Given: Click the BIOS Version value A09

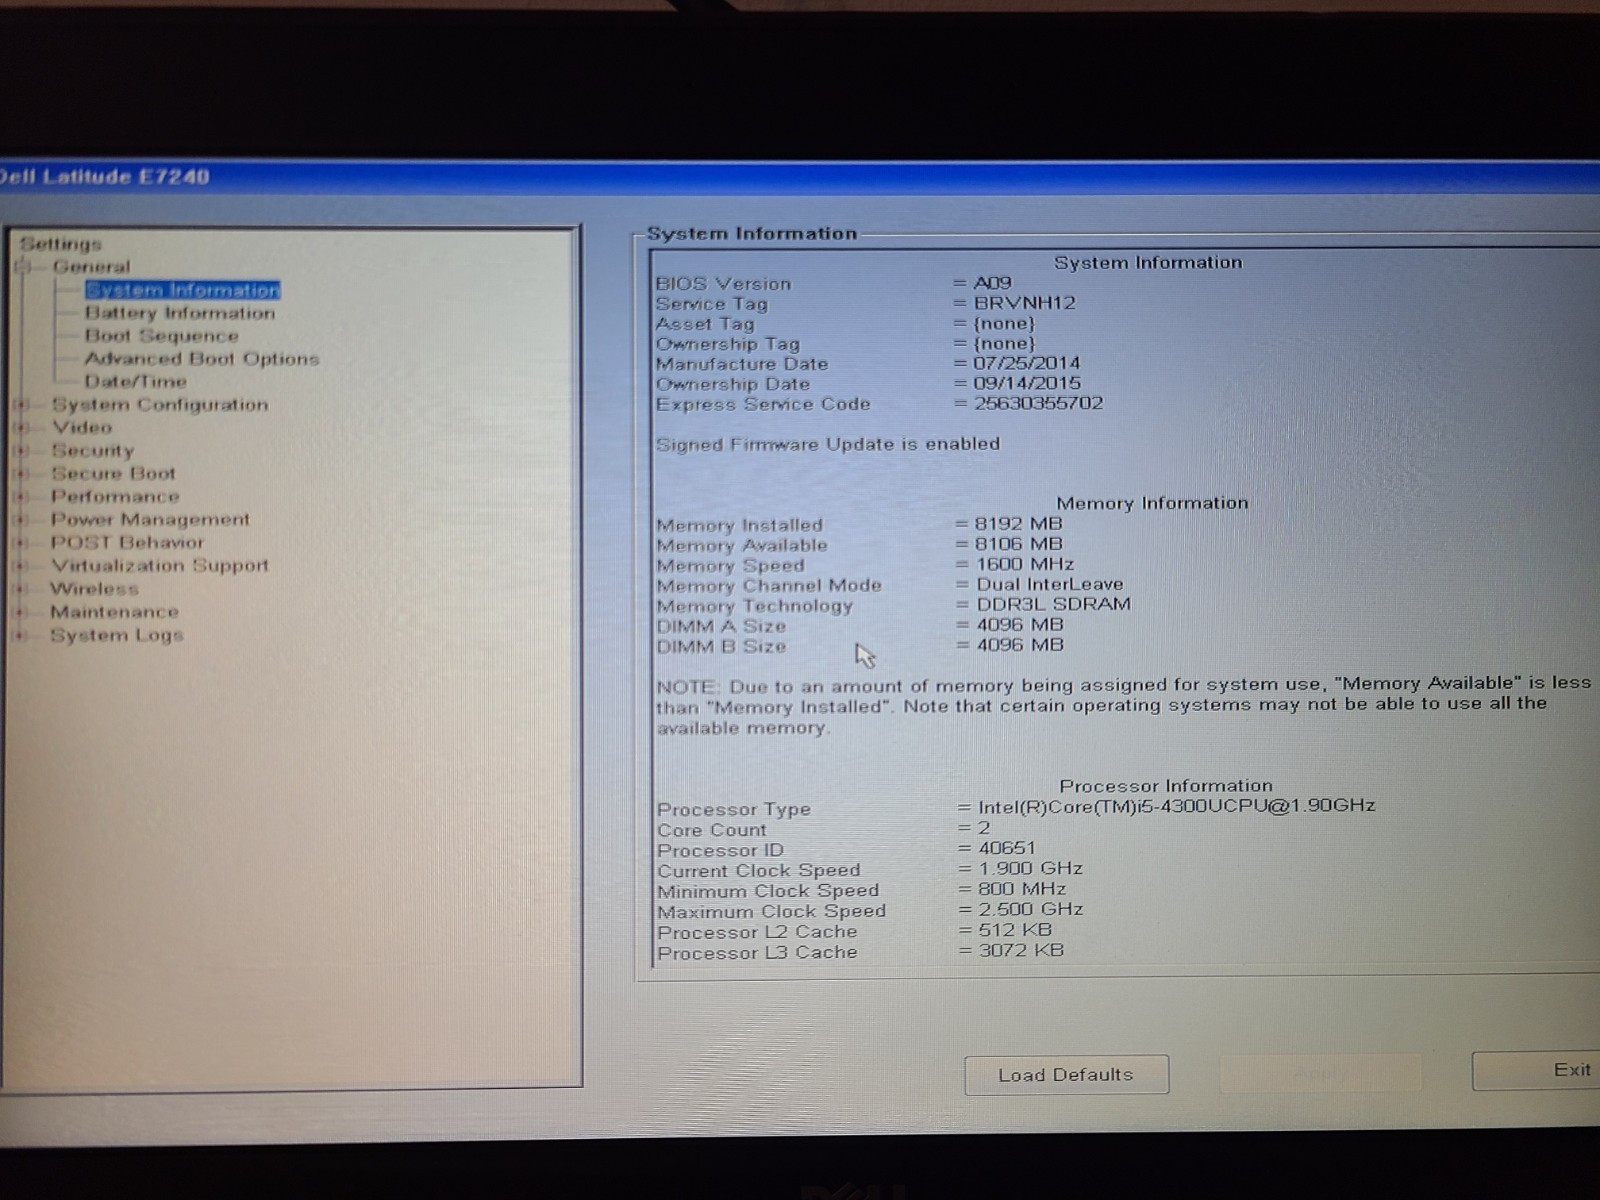Looking at the screenshot, I should pos(993,283).
